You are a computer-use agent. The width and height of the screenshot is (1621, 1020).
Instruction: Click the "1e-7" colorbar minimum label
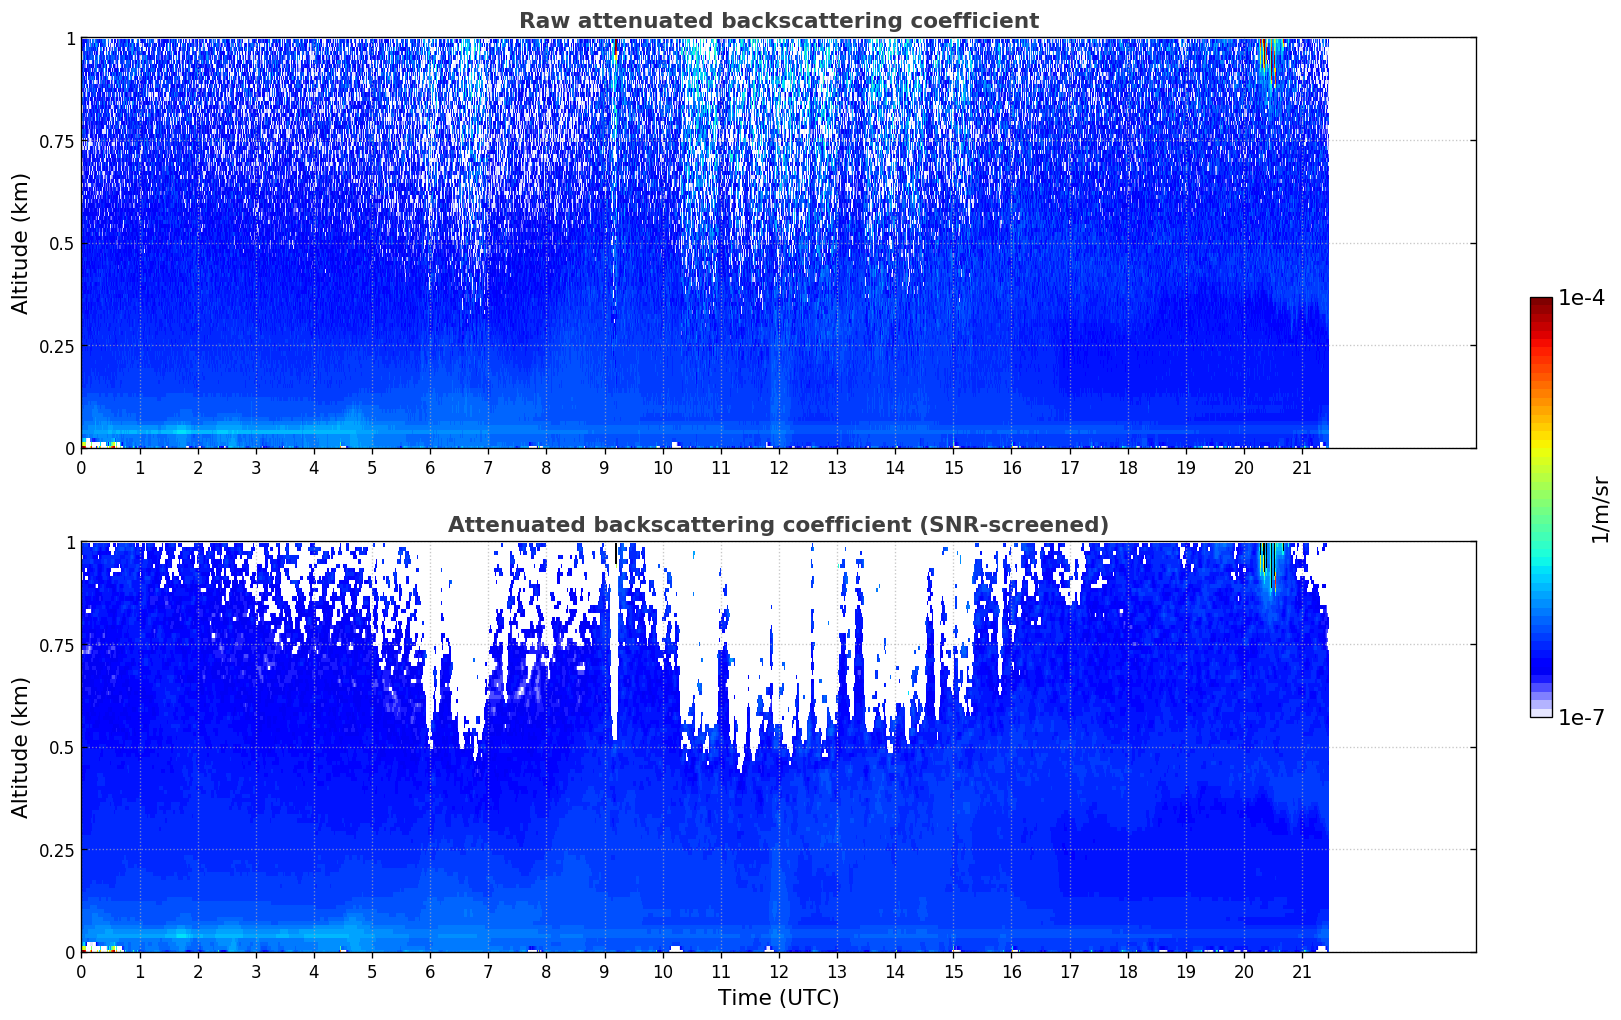click(x=1581, y=718)
